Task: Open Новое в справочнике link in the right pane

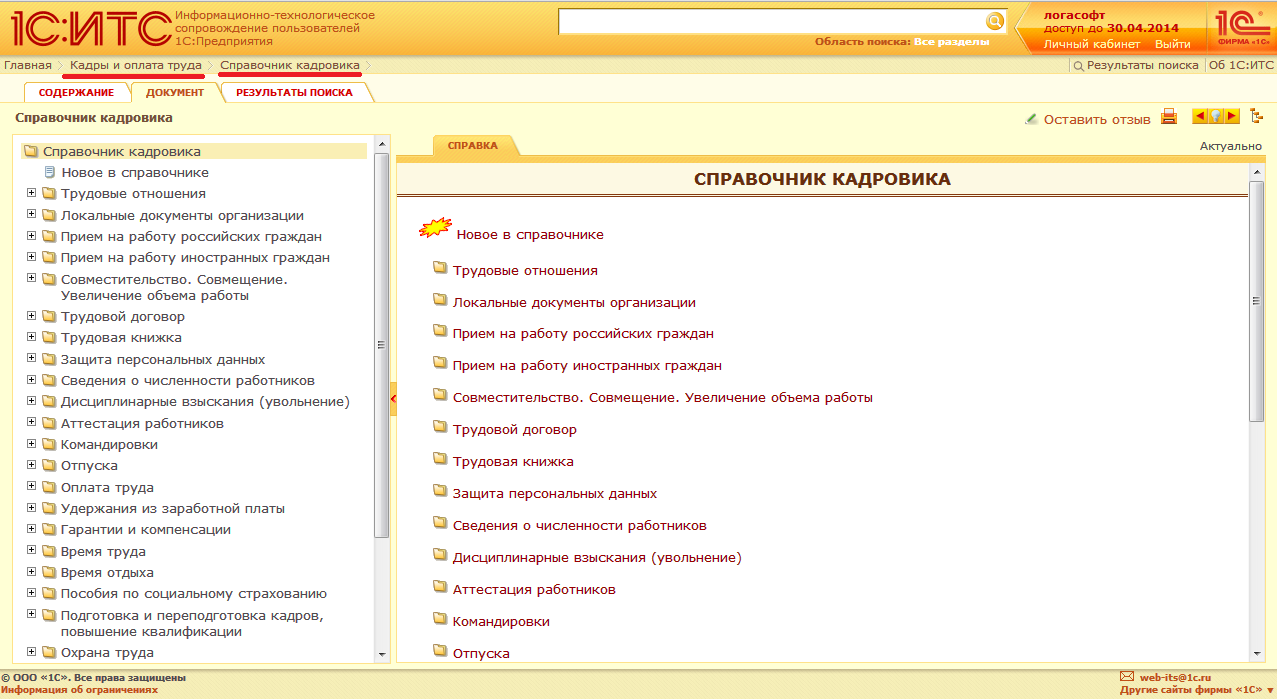Action: (x=530, y=234)
